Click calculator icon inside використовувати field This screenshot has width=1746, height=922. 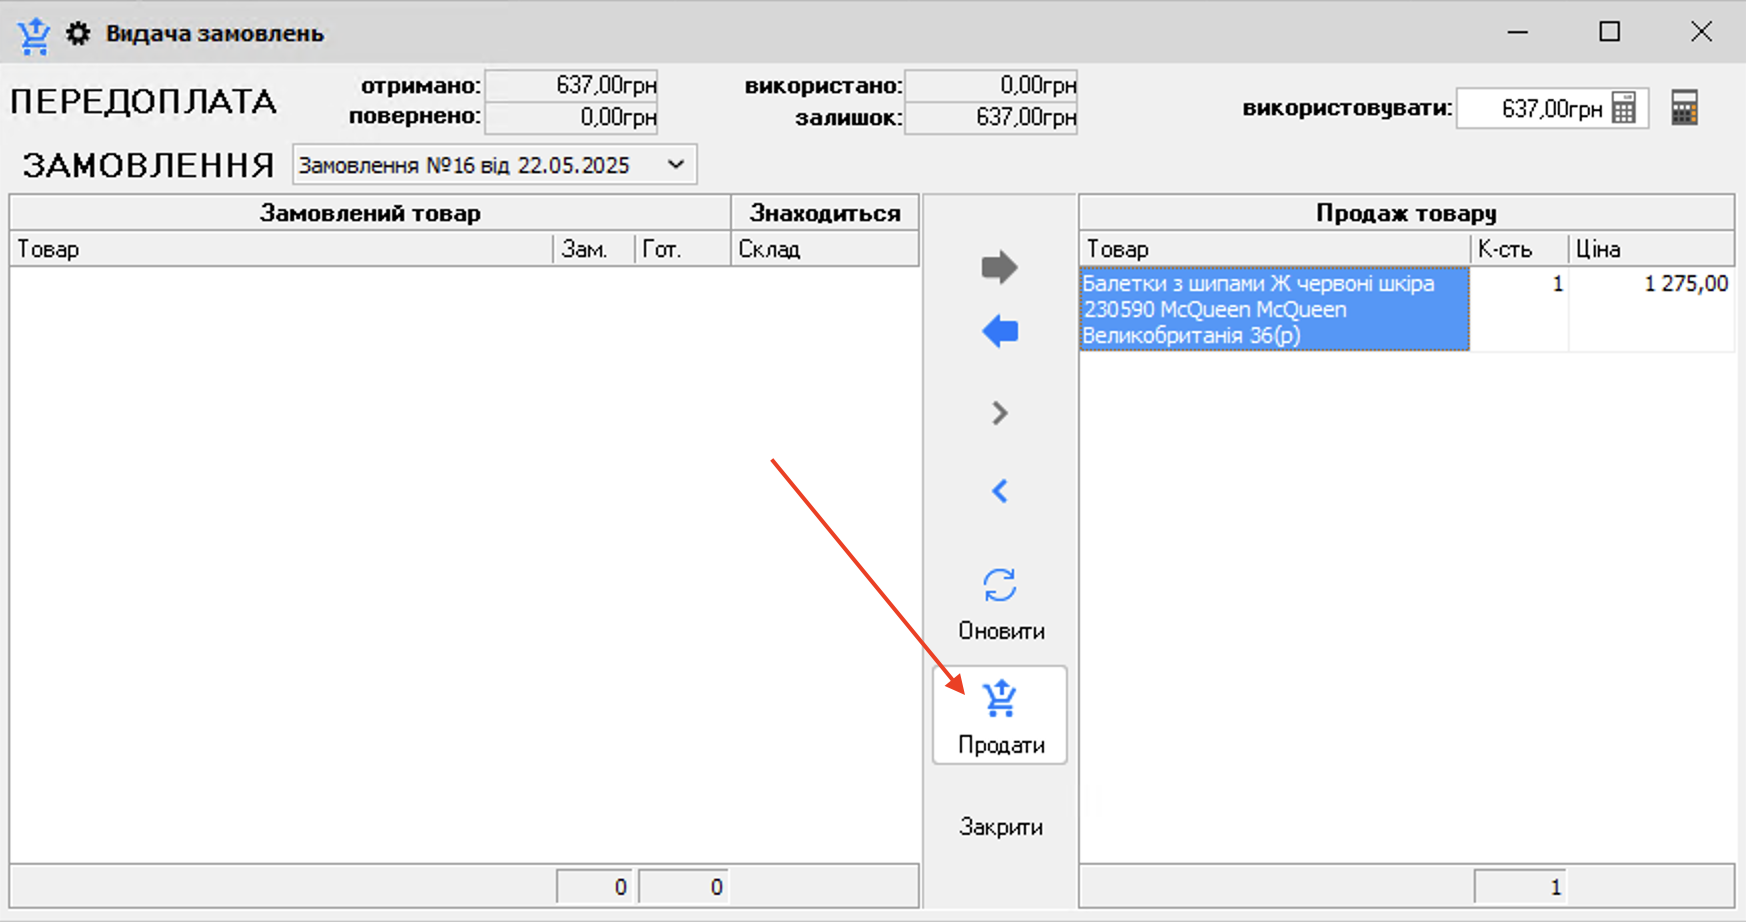coord(1624,108)
